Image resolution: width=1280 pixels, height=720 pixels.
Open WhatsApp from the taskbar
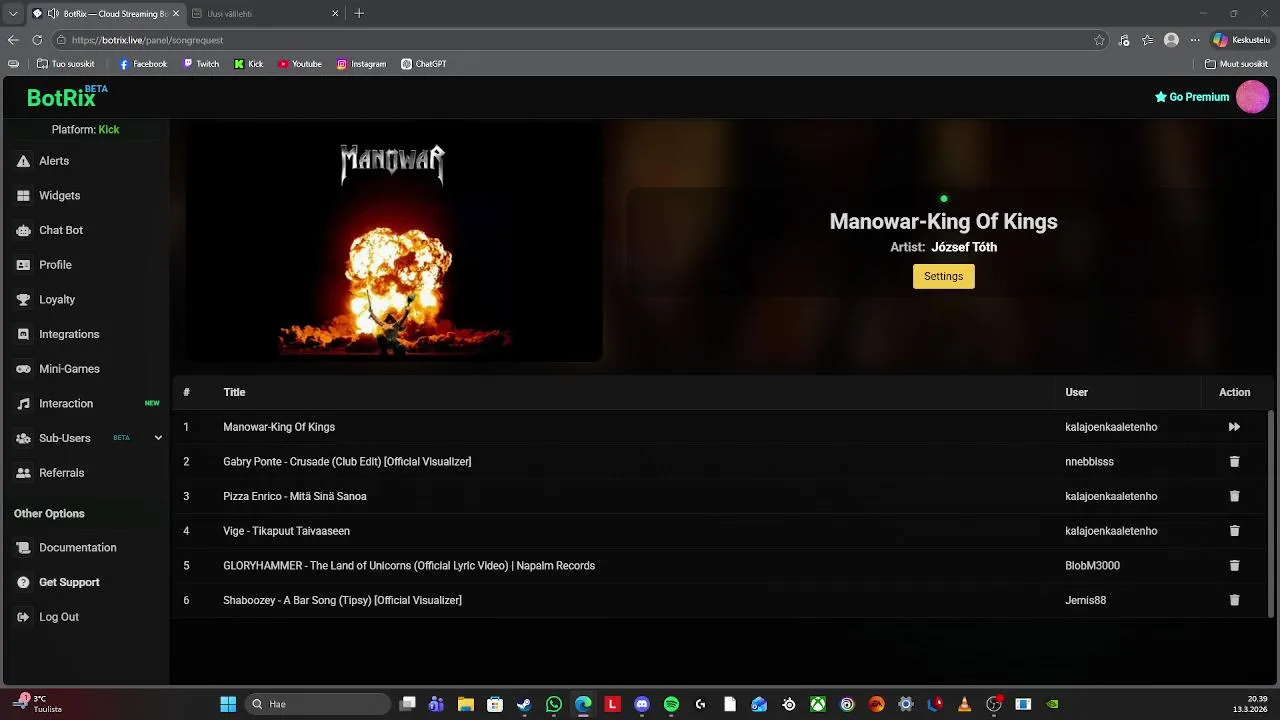tap(554, 704)
